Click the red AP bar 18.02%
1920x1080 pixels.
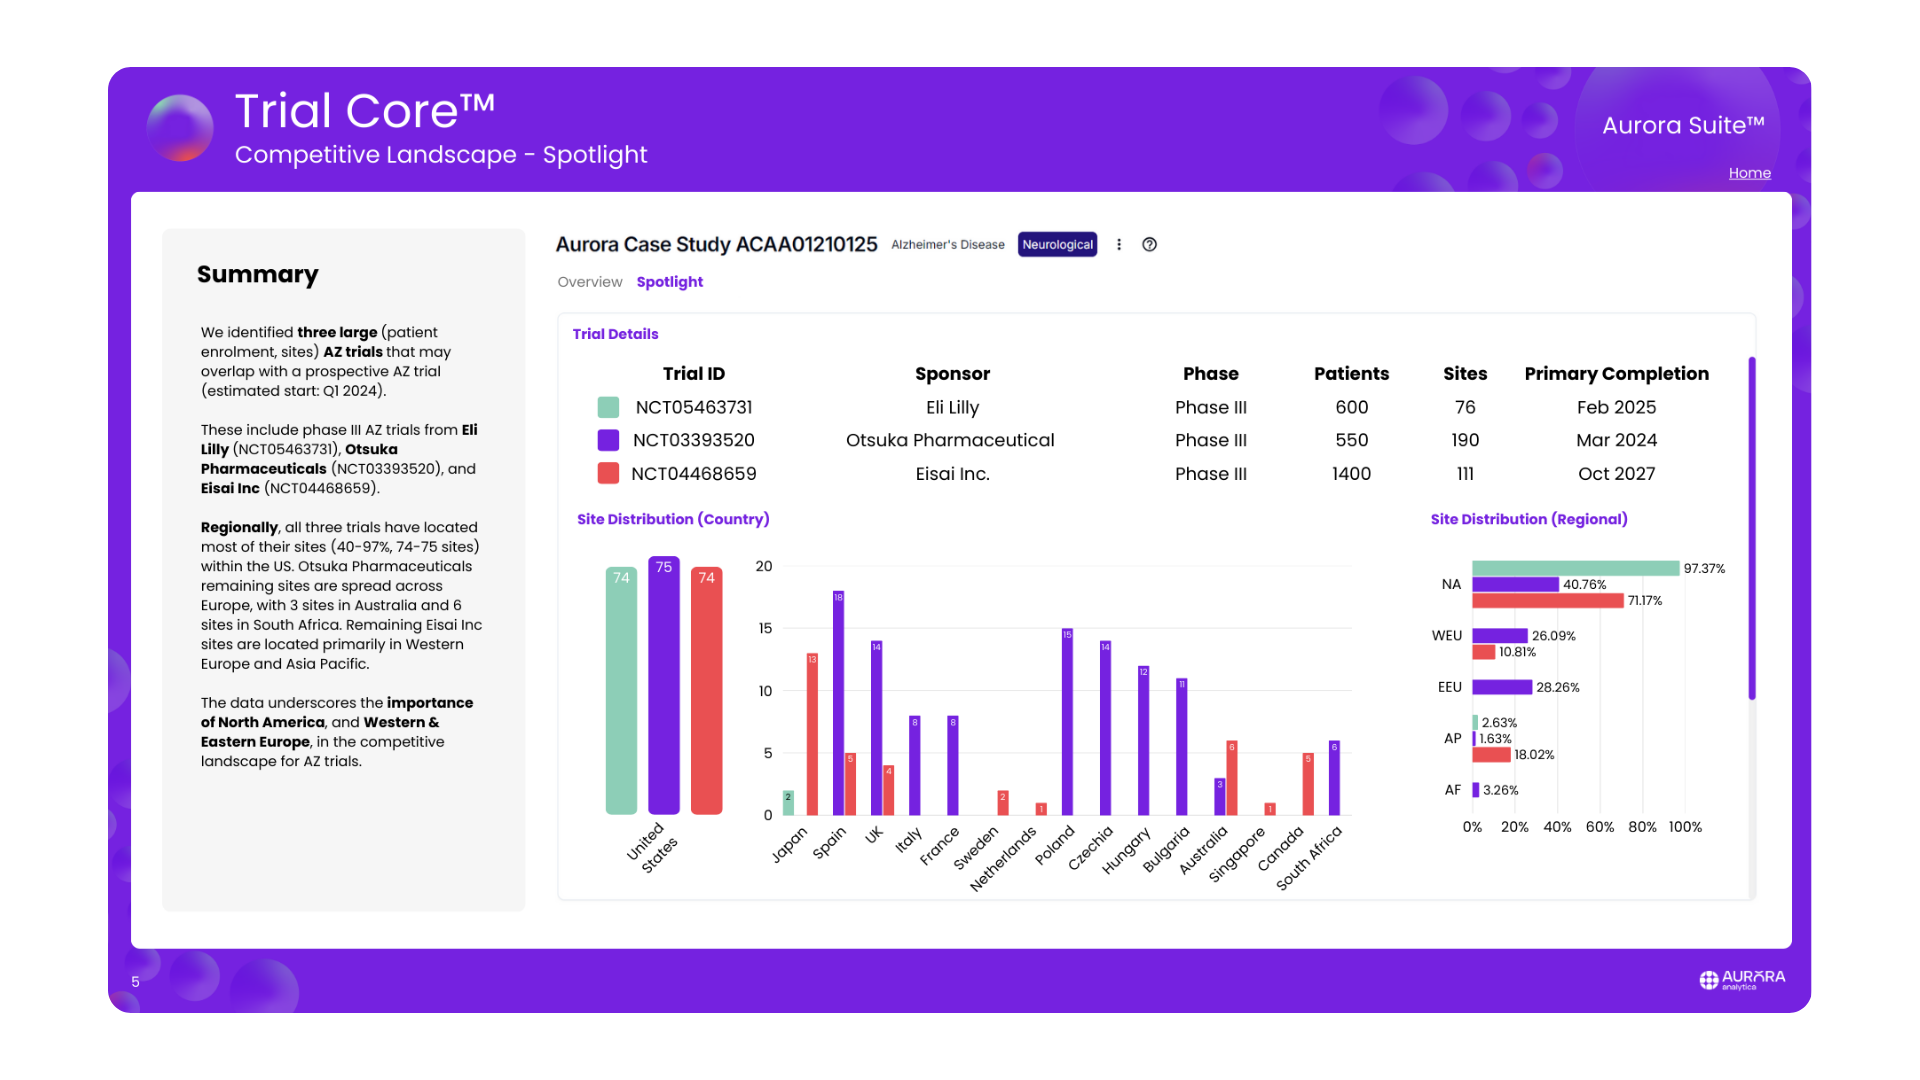1491,755
